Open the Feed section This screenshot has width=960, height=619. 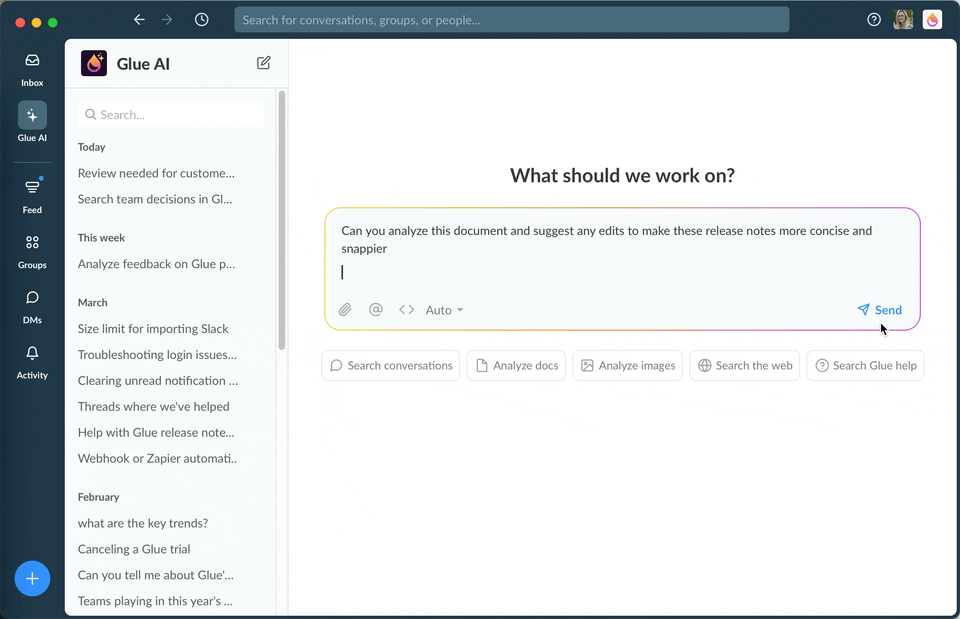(32, 196)
